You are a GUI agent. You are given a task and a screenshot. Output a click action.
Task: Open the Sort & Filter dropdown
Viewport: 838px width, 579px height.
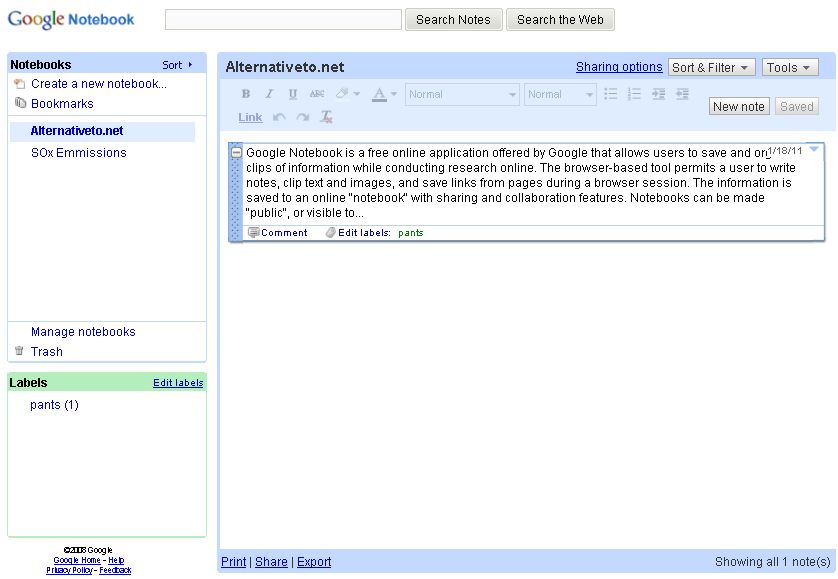(711, 67)
